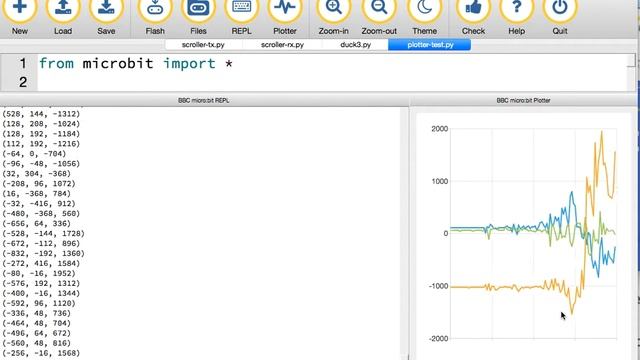Screen dimensions: 640x360
Task: Click REPL line (-656, 64, 336)
Action: (x=36, y=224)
